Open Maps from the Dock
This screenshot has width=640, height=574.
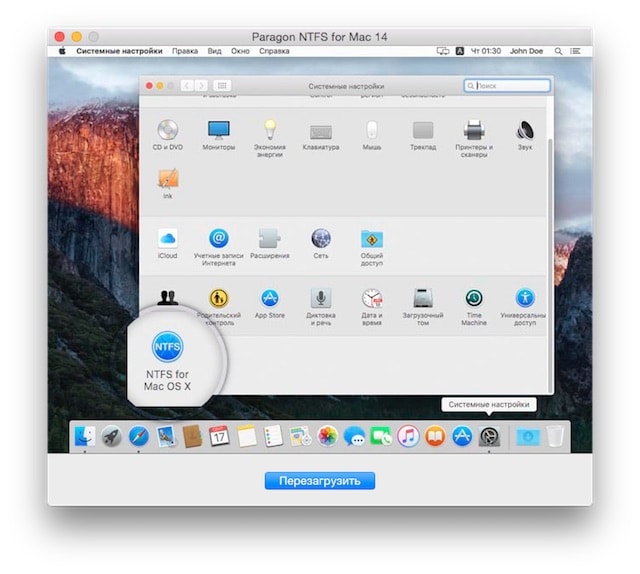coord(300,436)
